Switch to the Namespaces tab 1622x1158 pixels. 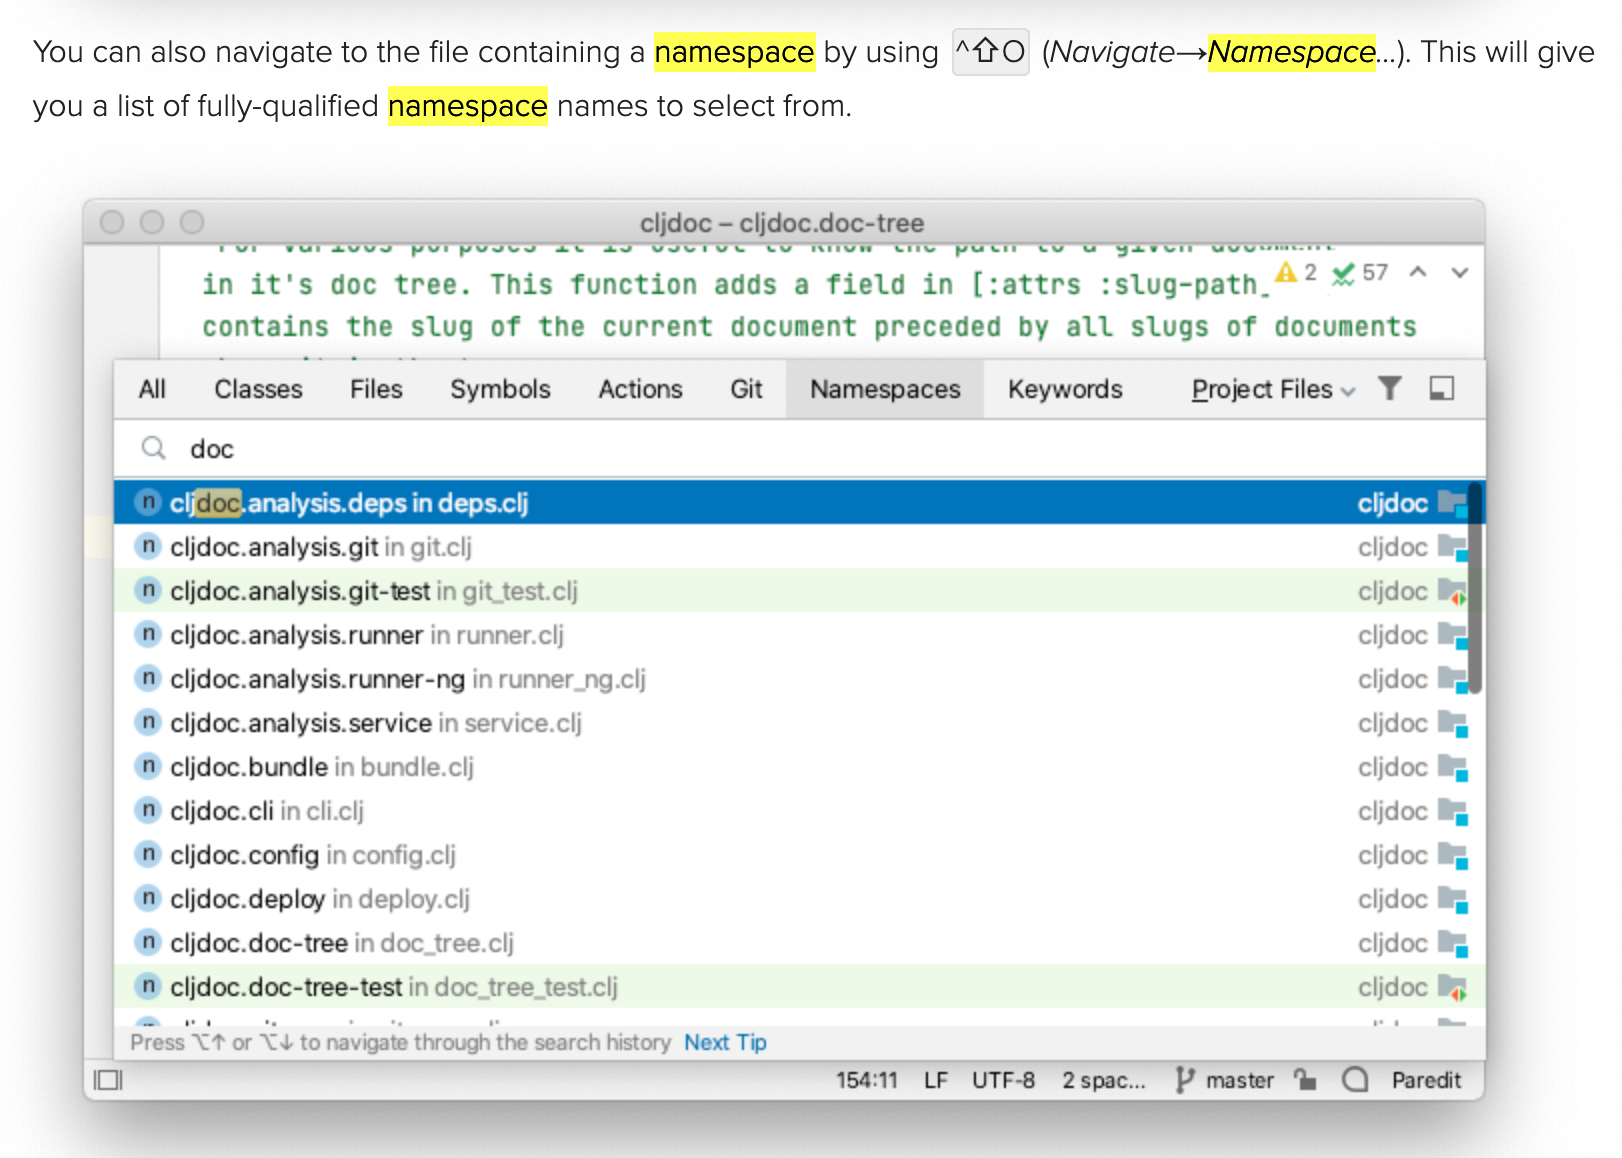pyautogui.click(x=884, y=390)
